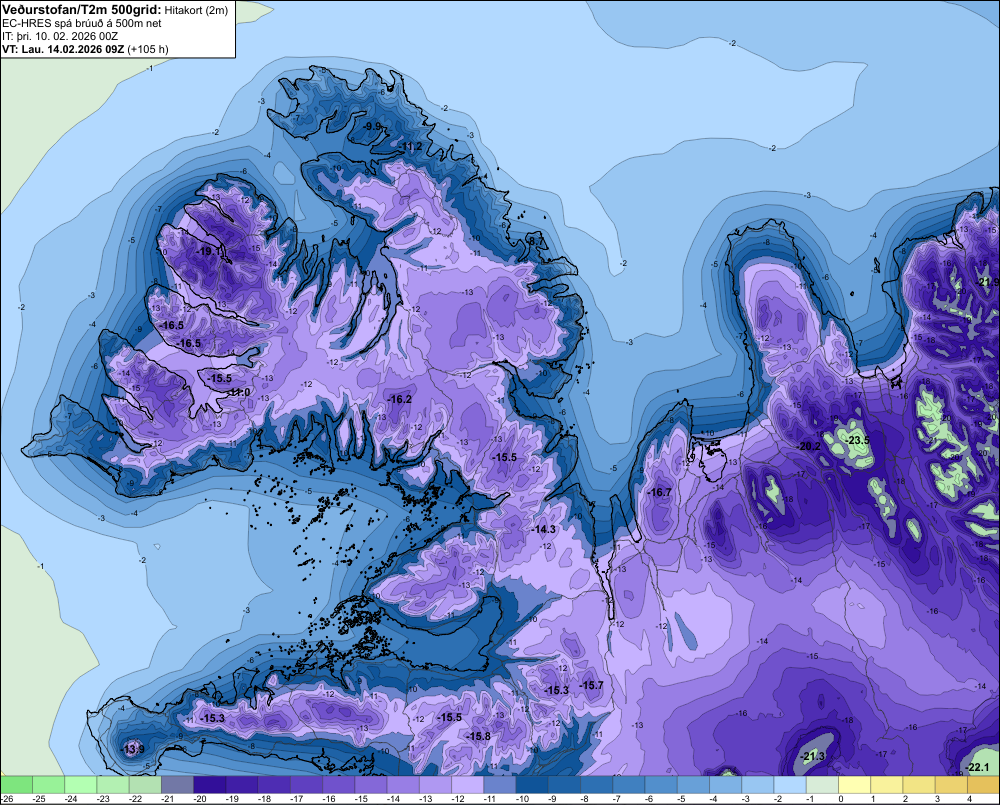The width and height of the screenshot is (1000, 805).
Task: Click the '(+105 h)' forecast offset text
Action: point(148,49)
